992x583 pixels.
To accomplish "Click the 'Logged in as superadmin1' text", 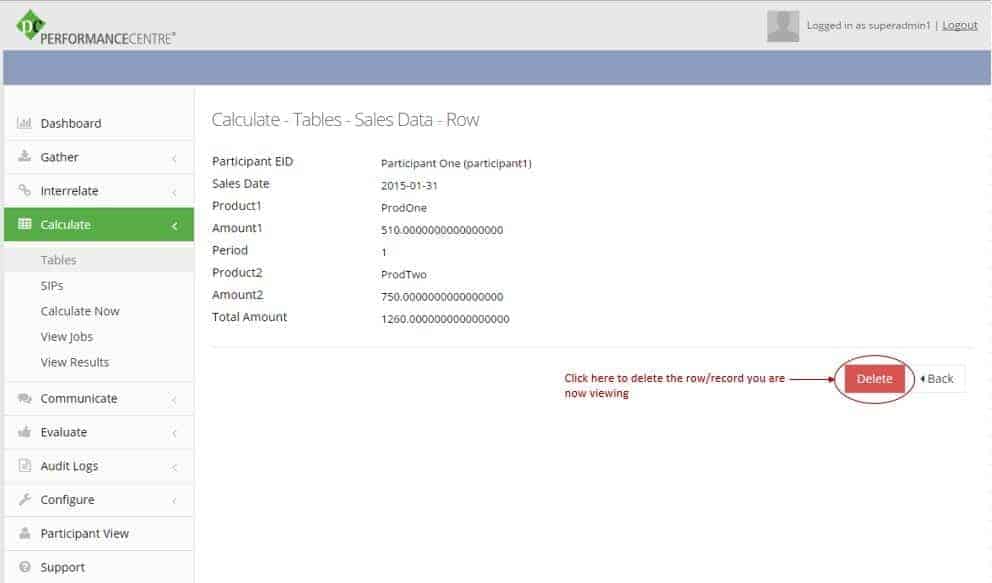I will pos(869,25).
